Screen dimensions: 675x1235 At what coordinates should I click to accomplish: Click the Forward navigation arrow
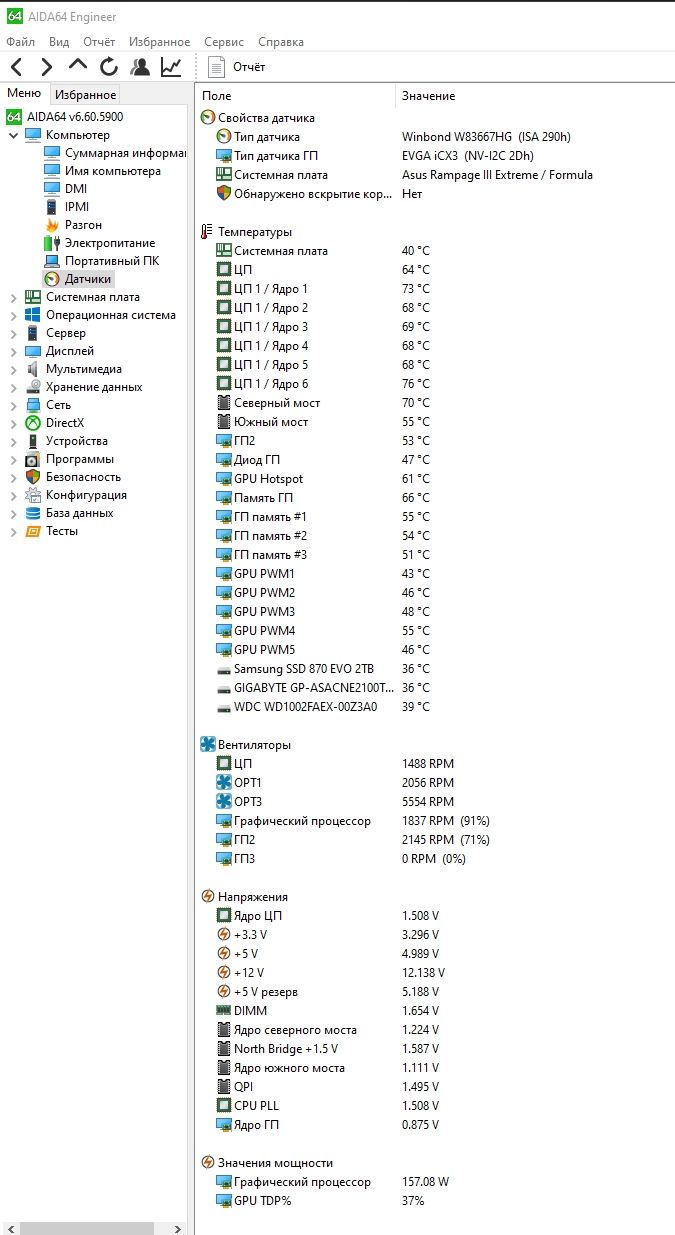[x=46, y=67]
